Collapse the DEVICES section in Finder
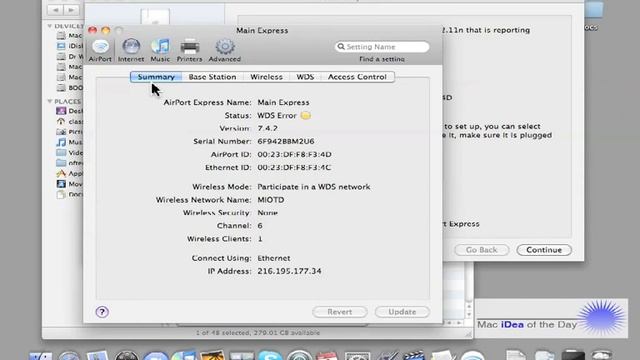 [x=50, y=26]
